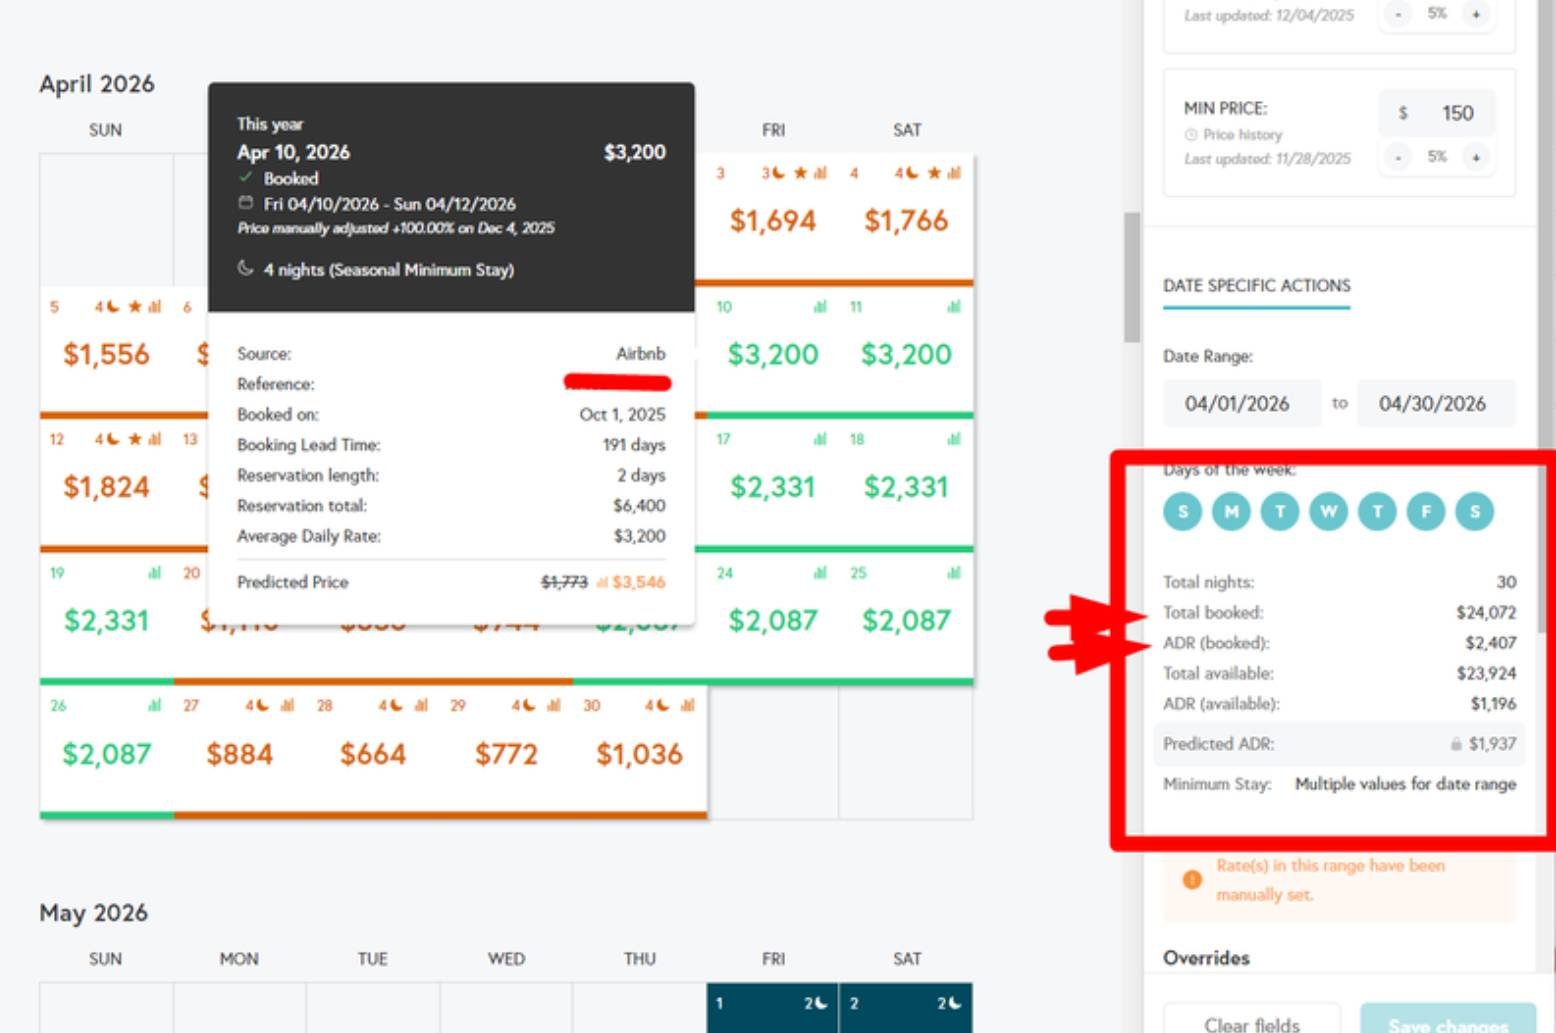Open the min price Price history link
The image size is (1556, 1033).
[x=1242, y=135]
